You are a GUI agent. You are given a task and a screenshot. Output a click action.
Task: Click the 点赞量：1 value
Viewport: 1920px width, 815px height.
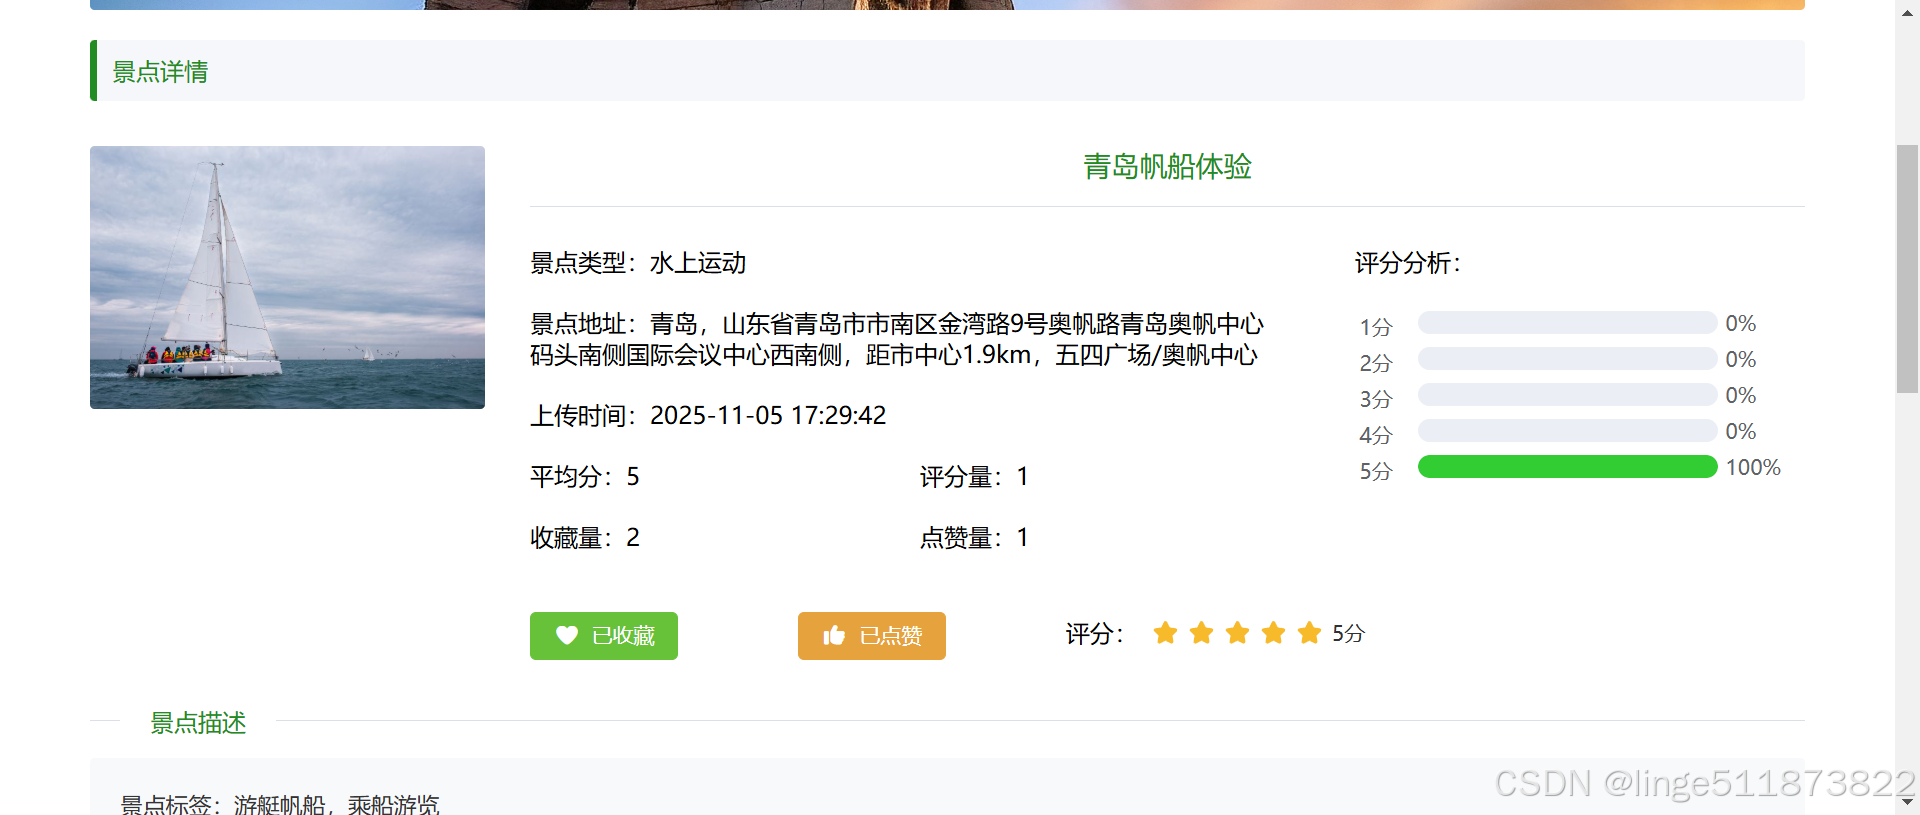(974, 538)
